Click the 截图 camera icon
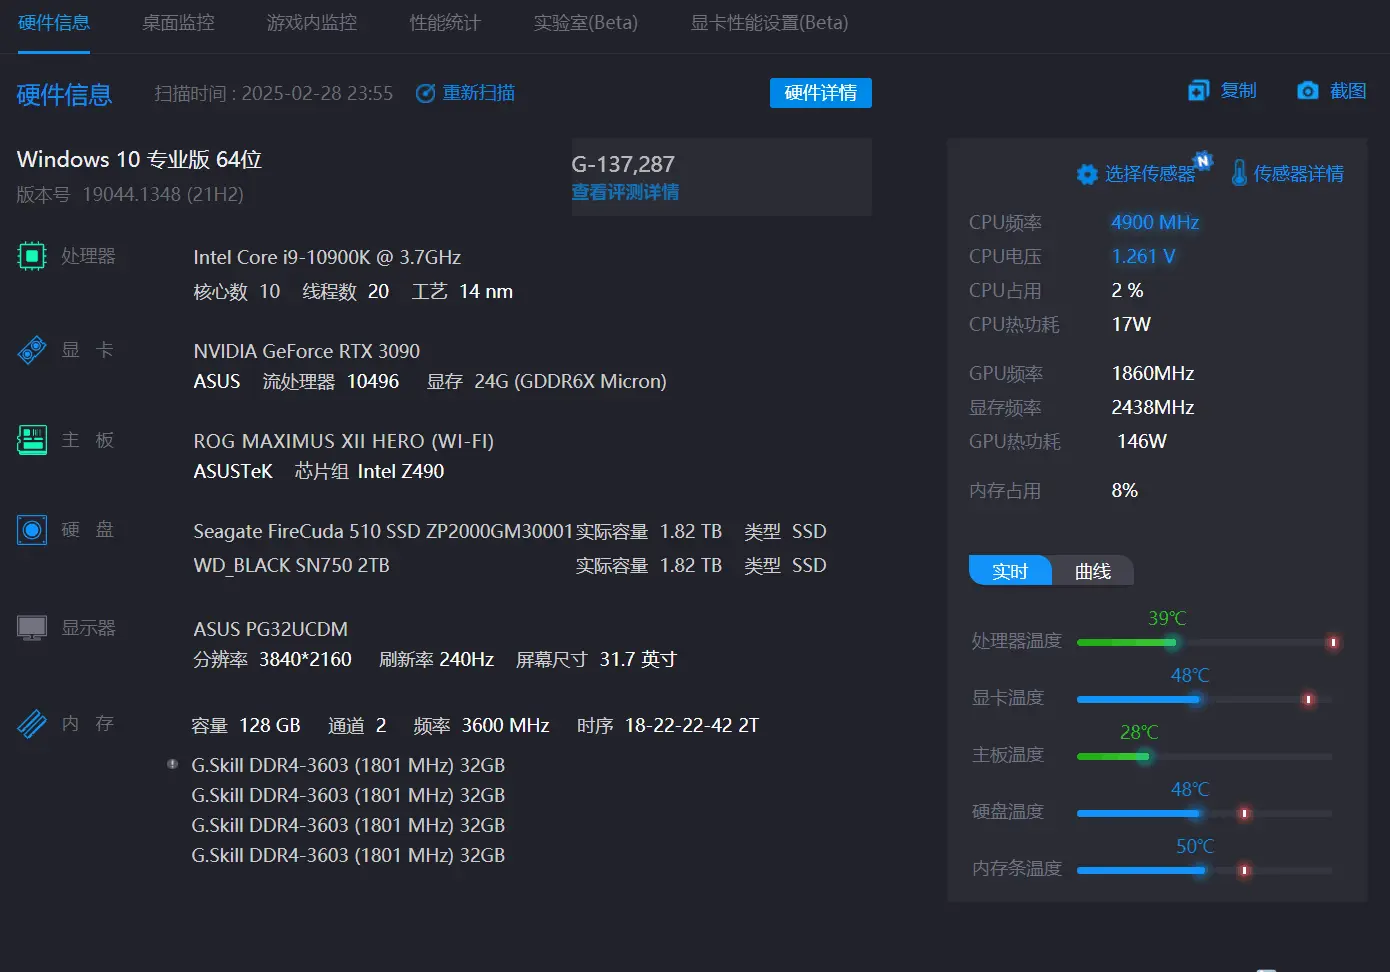1390x972 pixels. tap(1308, 91)
